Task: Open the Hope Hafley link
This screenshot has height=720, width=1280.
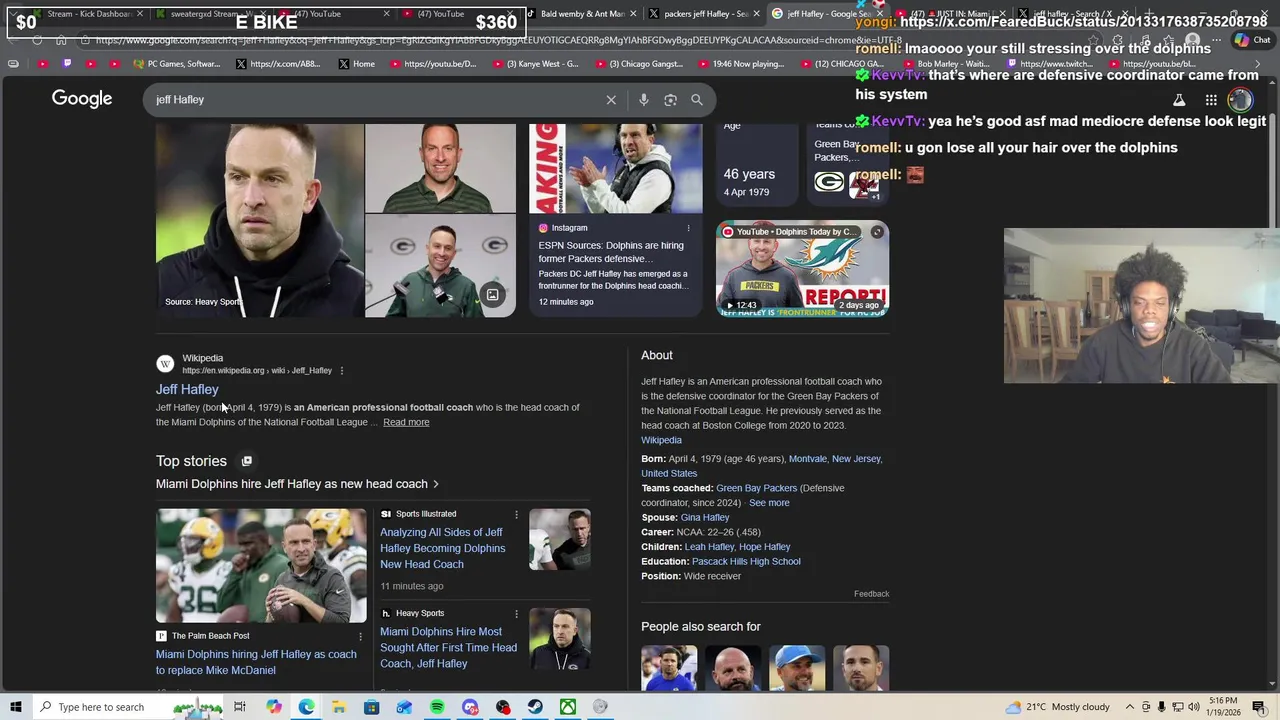Action: point(765,547)
